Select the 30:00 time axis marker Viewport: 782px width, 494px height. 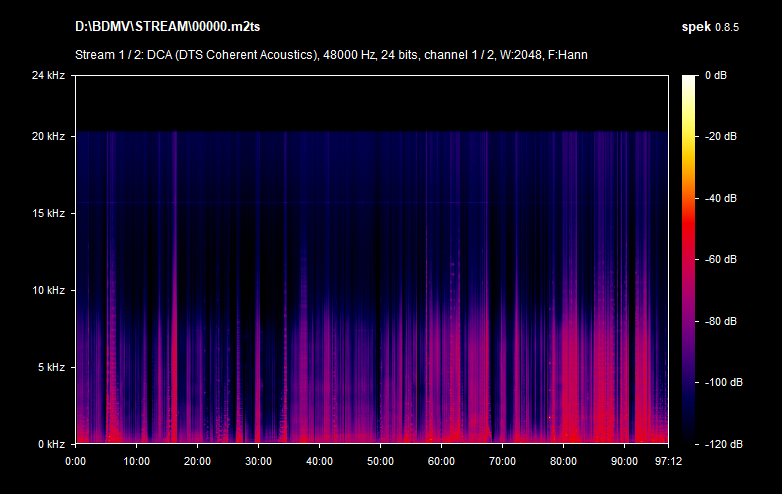click(259, 461)
